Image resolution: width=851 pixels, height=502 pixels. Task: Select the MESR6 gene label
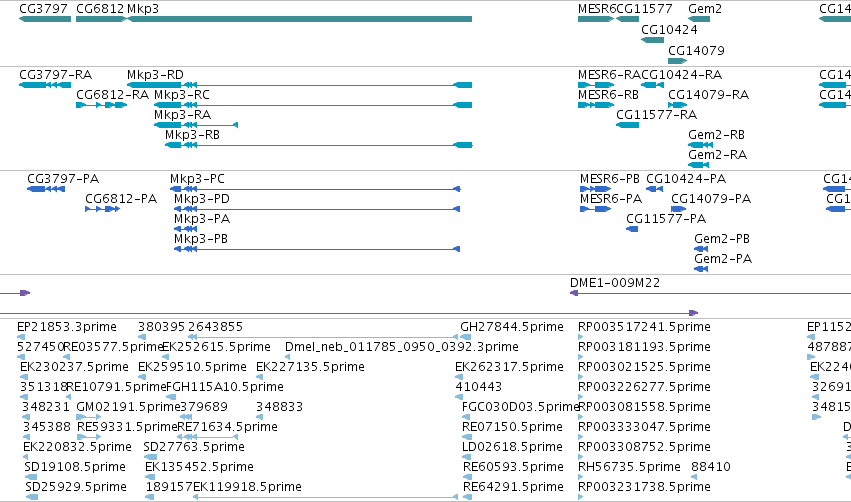coord(597,9)
